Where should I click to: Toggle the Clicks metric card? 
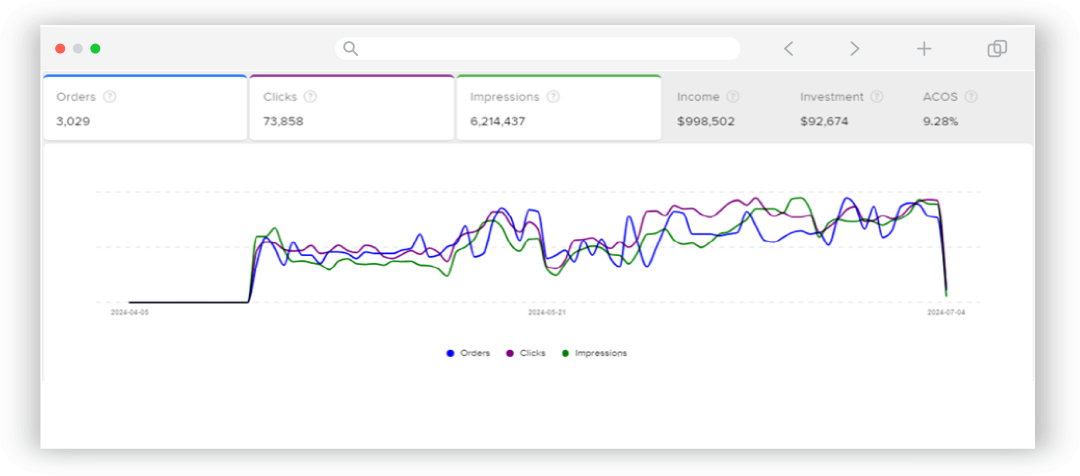(351, 108)
